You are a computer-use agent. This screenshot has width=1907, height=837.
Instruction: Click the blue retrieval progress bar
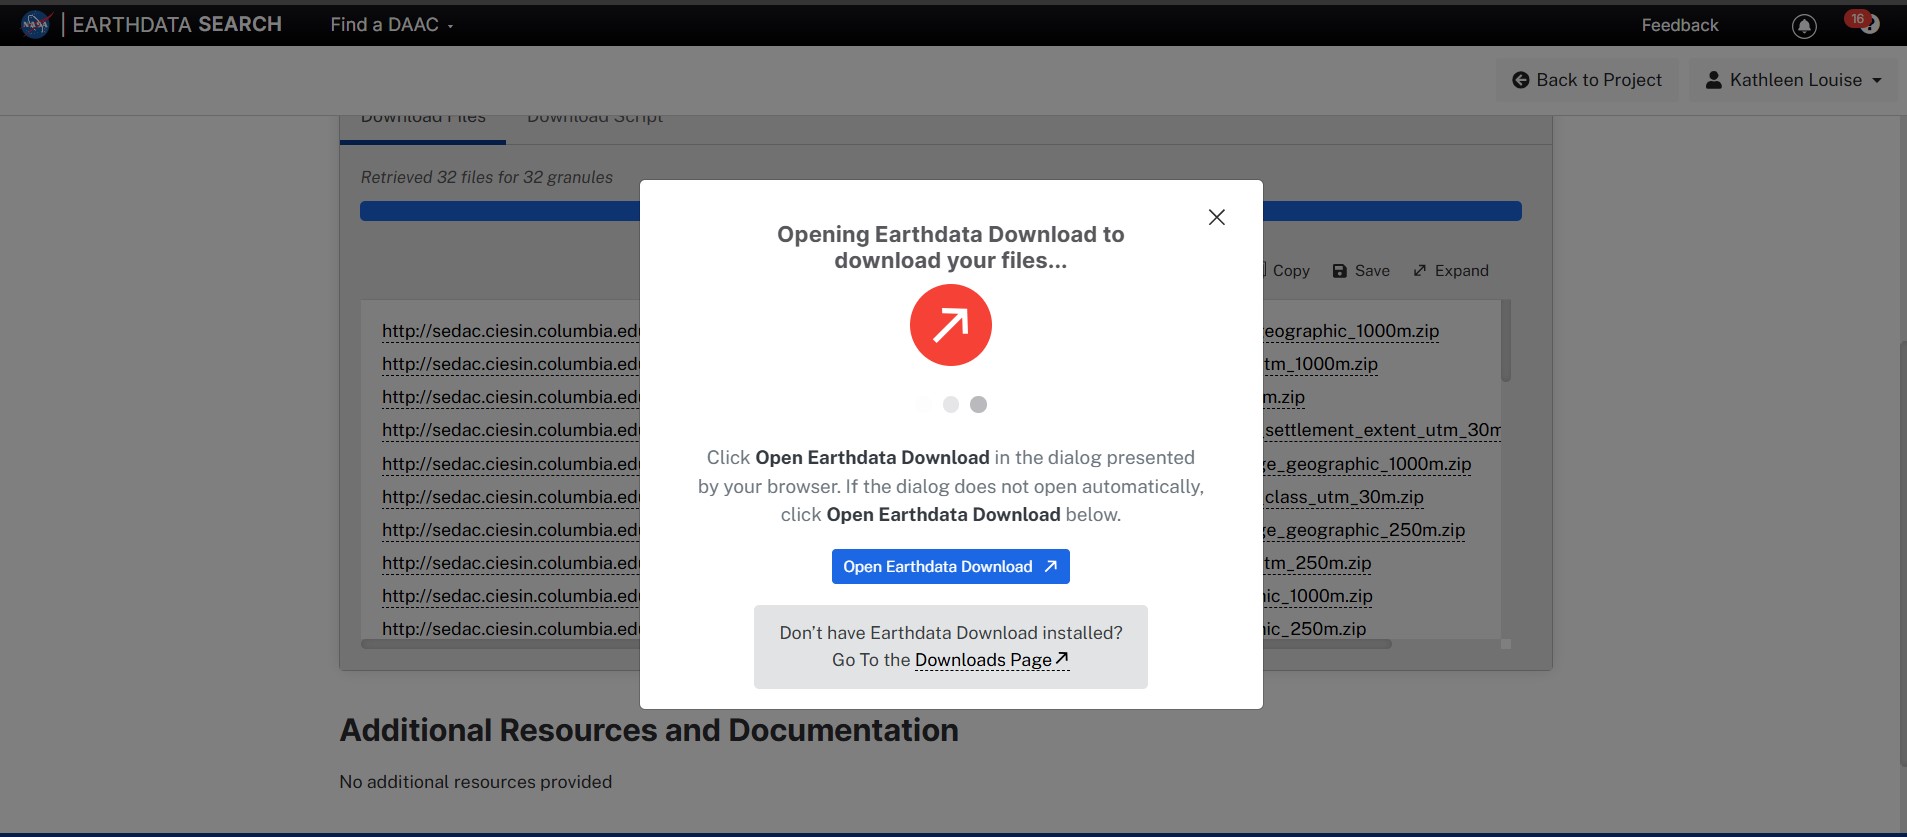(940, 211)
